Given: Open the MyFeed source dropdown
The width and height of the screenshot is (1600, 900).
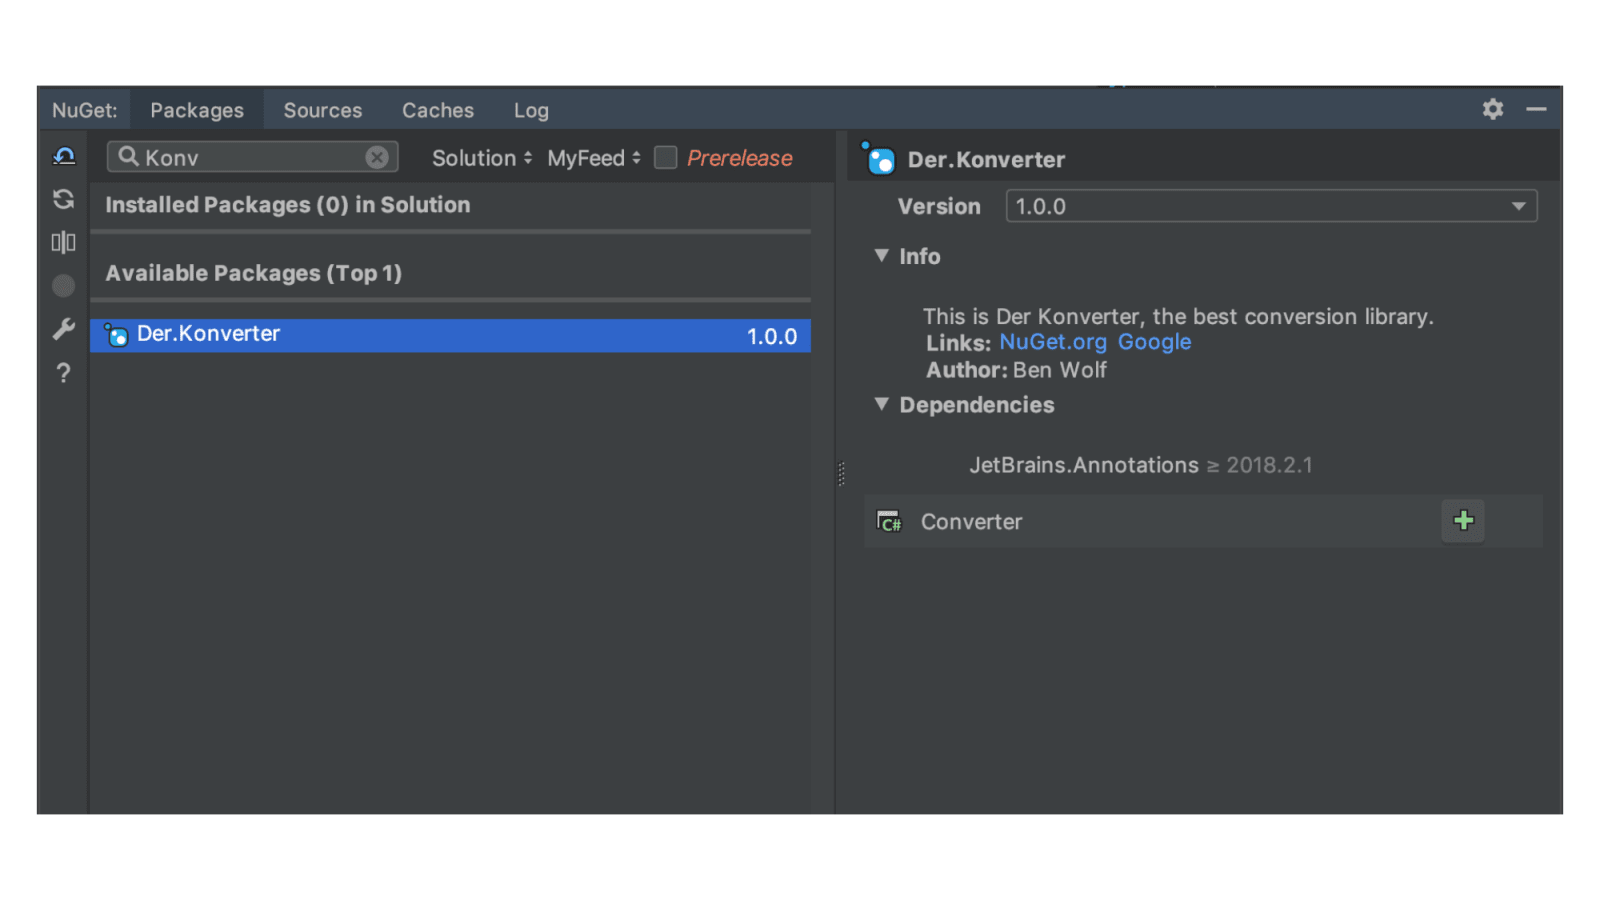Looking at the screenshot, I should point(594,158).
